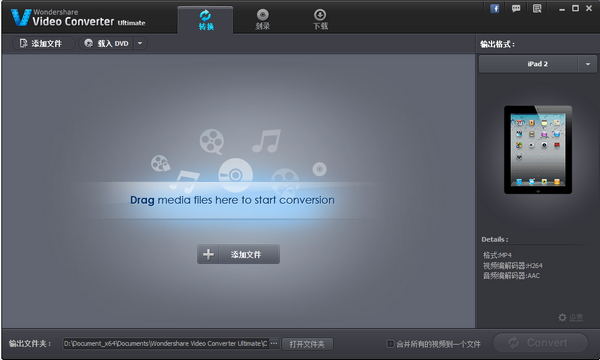This screenshot has width=600, height=360.
Task: Close the Video Converter window
Action: point(589,8)
